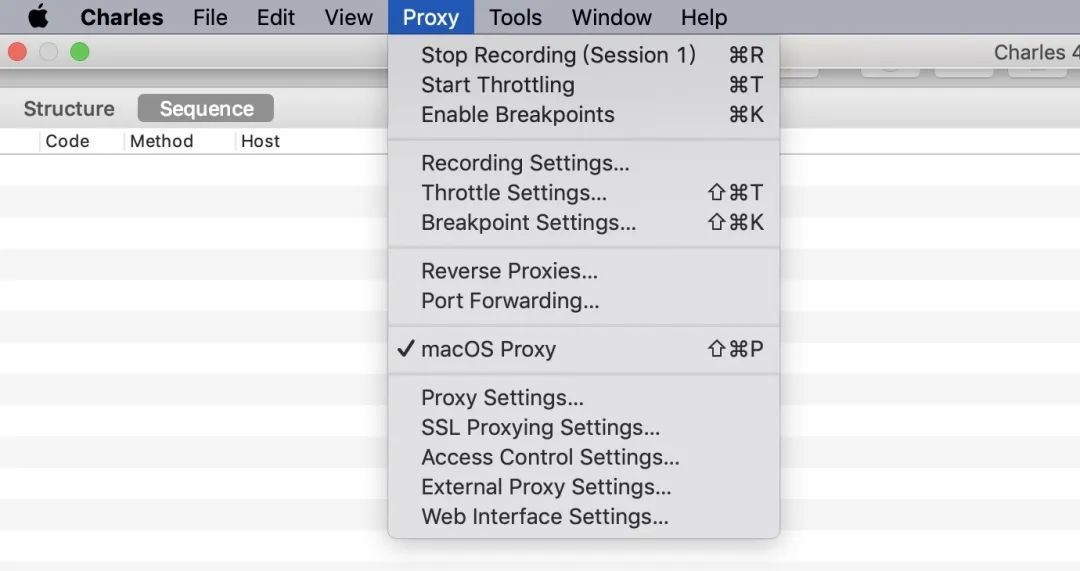Open the View menu
The width and height of the screenshot is (1080, 571).
click(x=348, y=17)
